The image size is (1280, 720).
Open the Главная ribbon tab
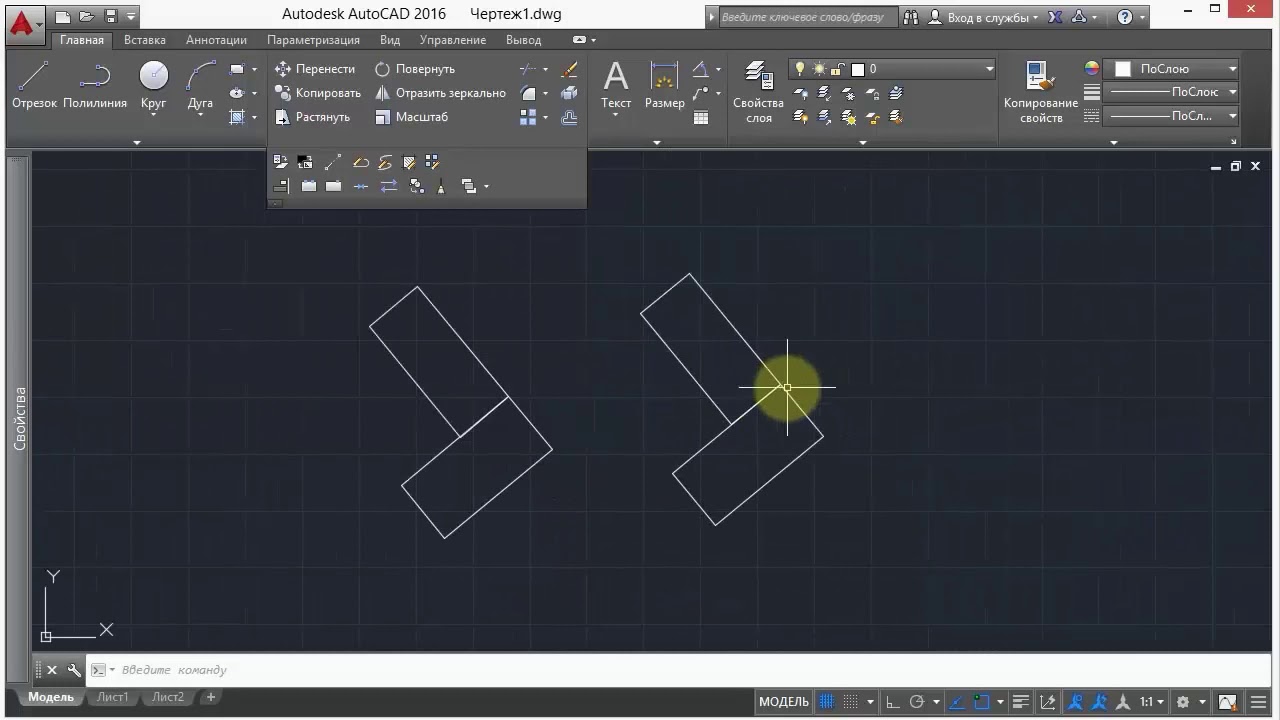[x=81, y=40]
